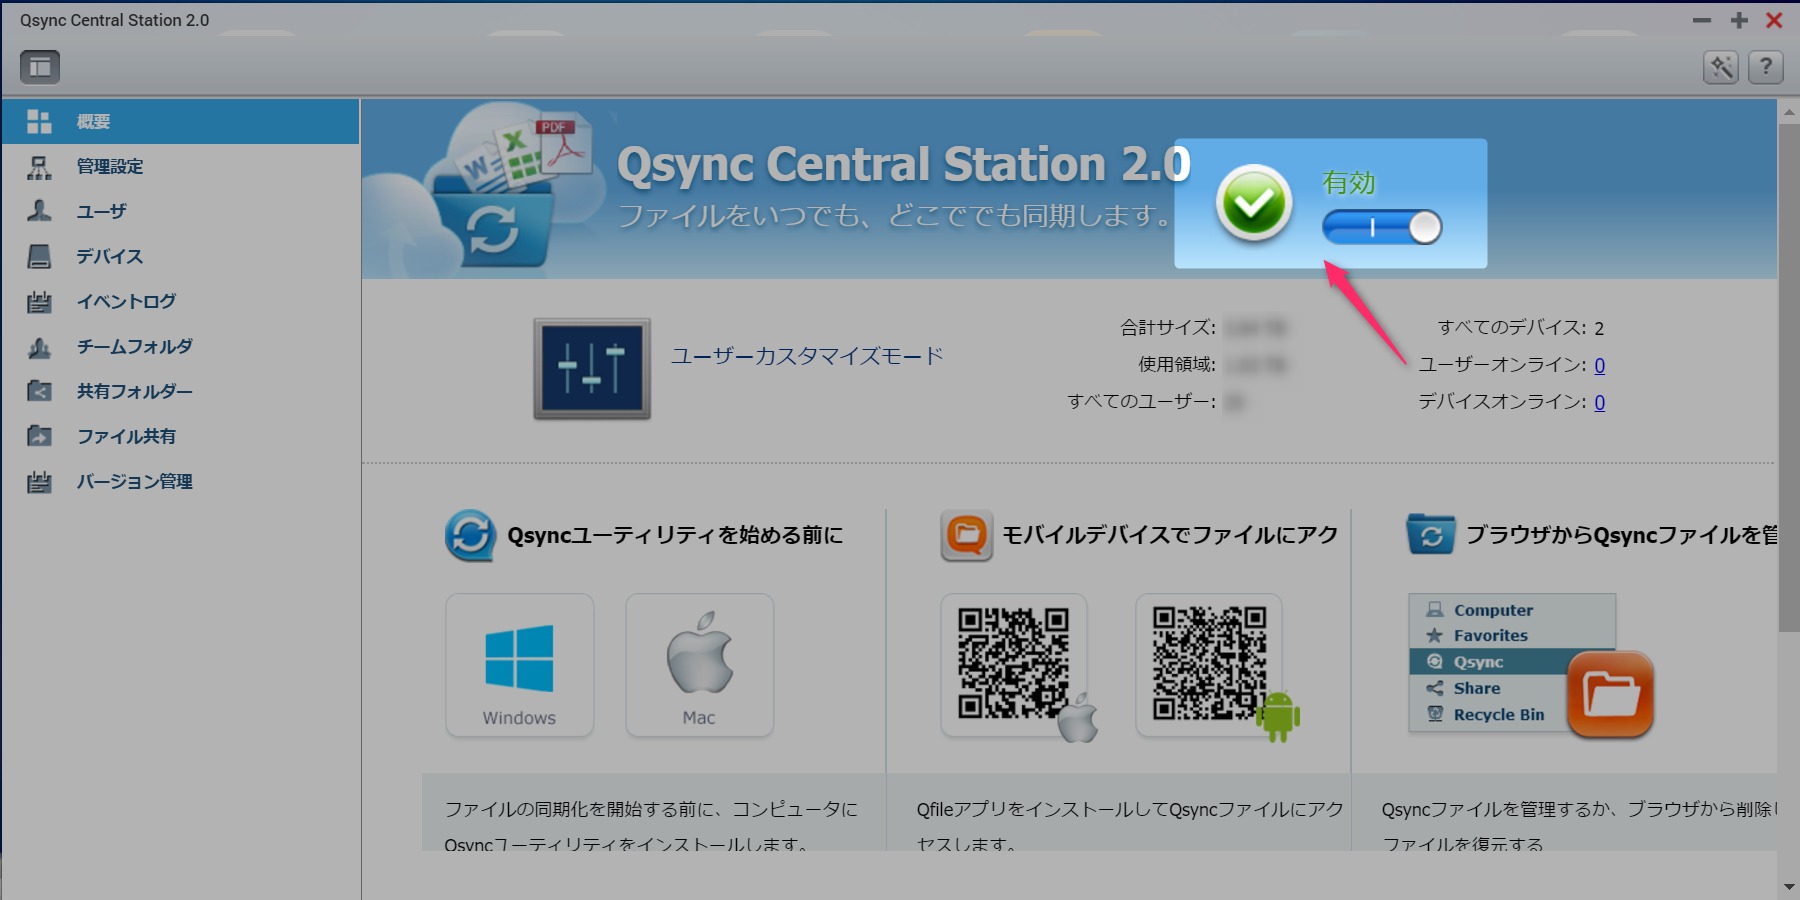Click the scrollbar down arrow
Screen dimensions: 1800x900
tap(1789, 887)
